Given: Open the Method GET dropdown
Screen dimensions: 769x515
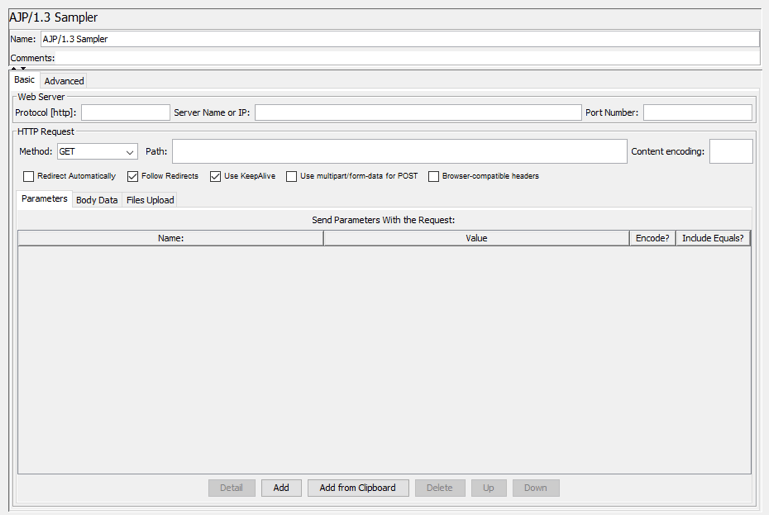Looking at the screenshot, I should point(97,152).
